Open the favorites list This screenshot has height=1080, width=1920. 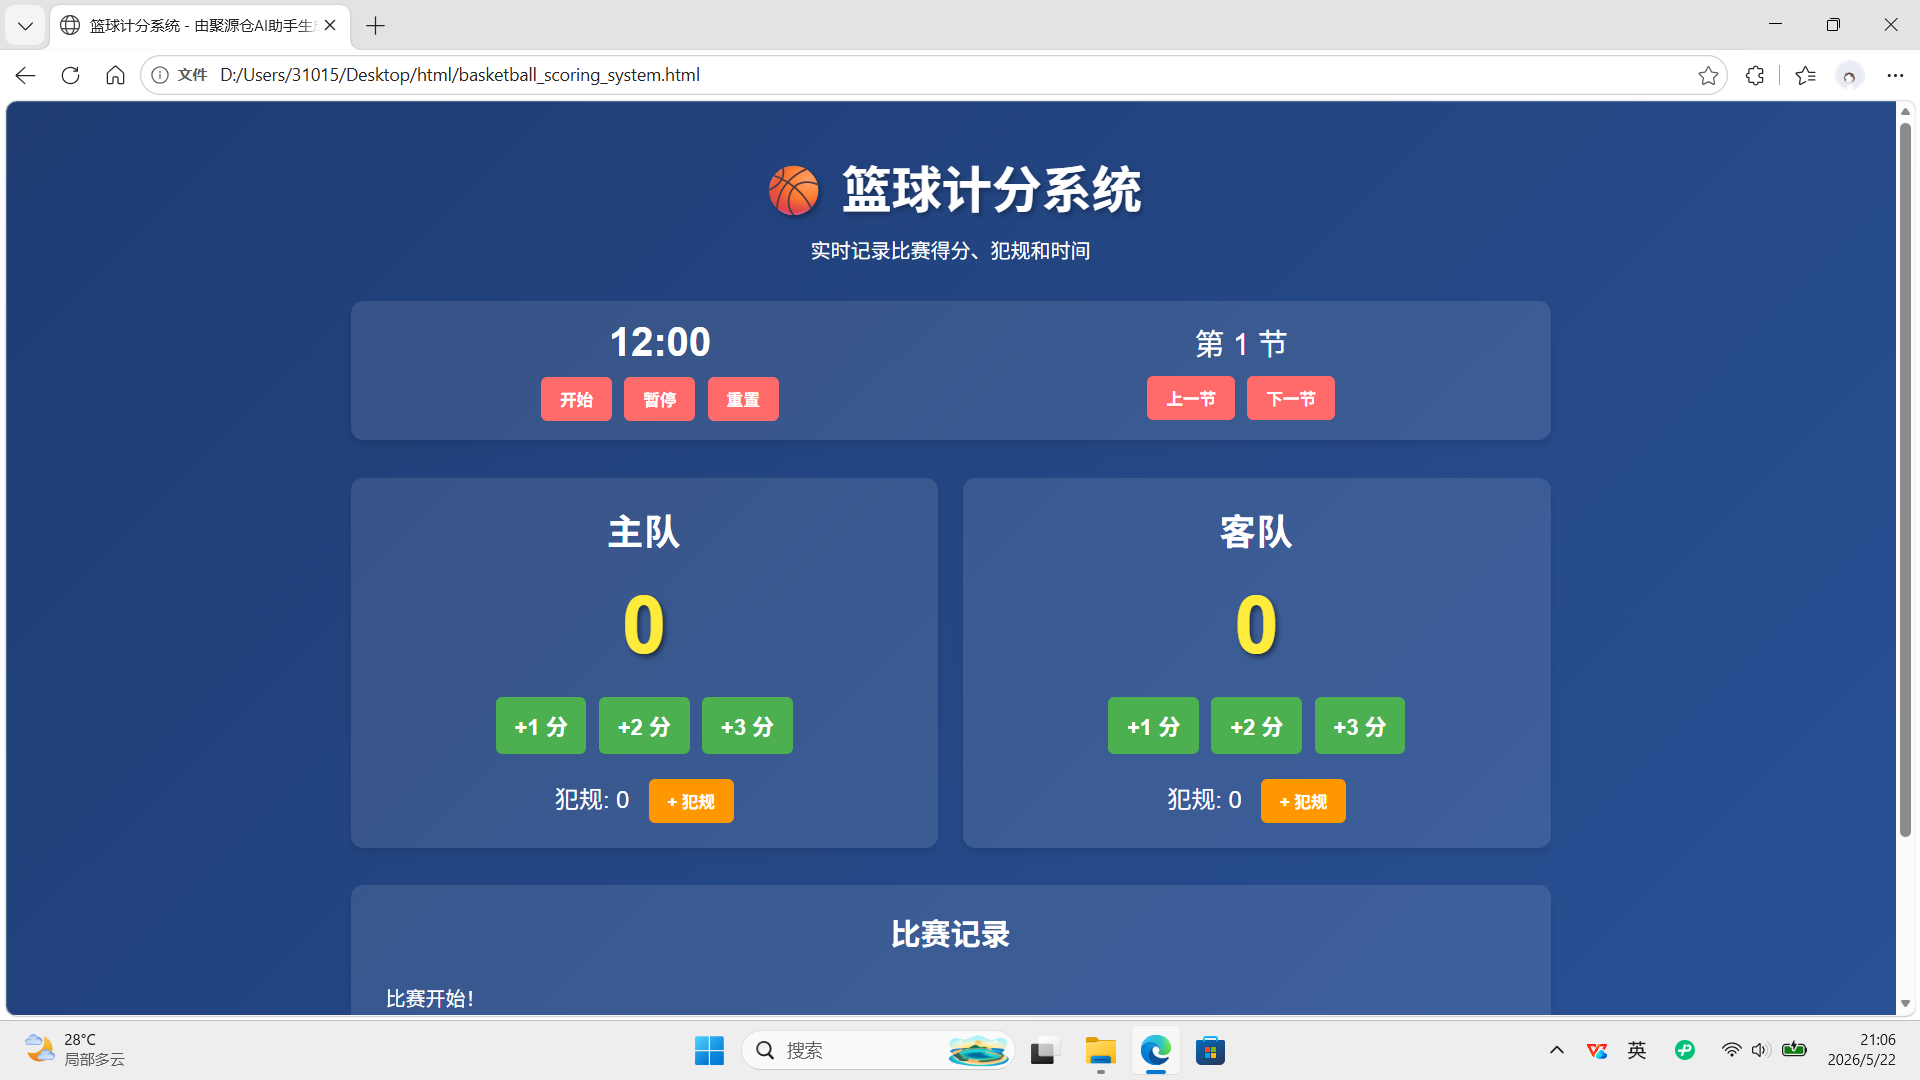pos(1805,75)
